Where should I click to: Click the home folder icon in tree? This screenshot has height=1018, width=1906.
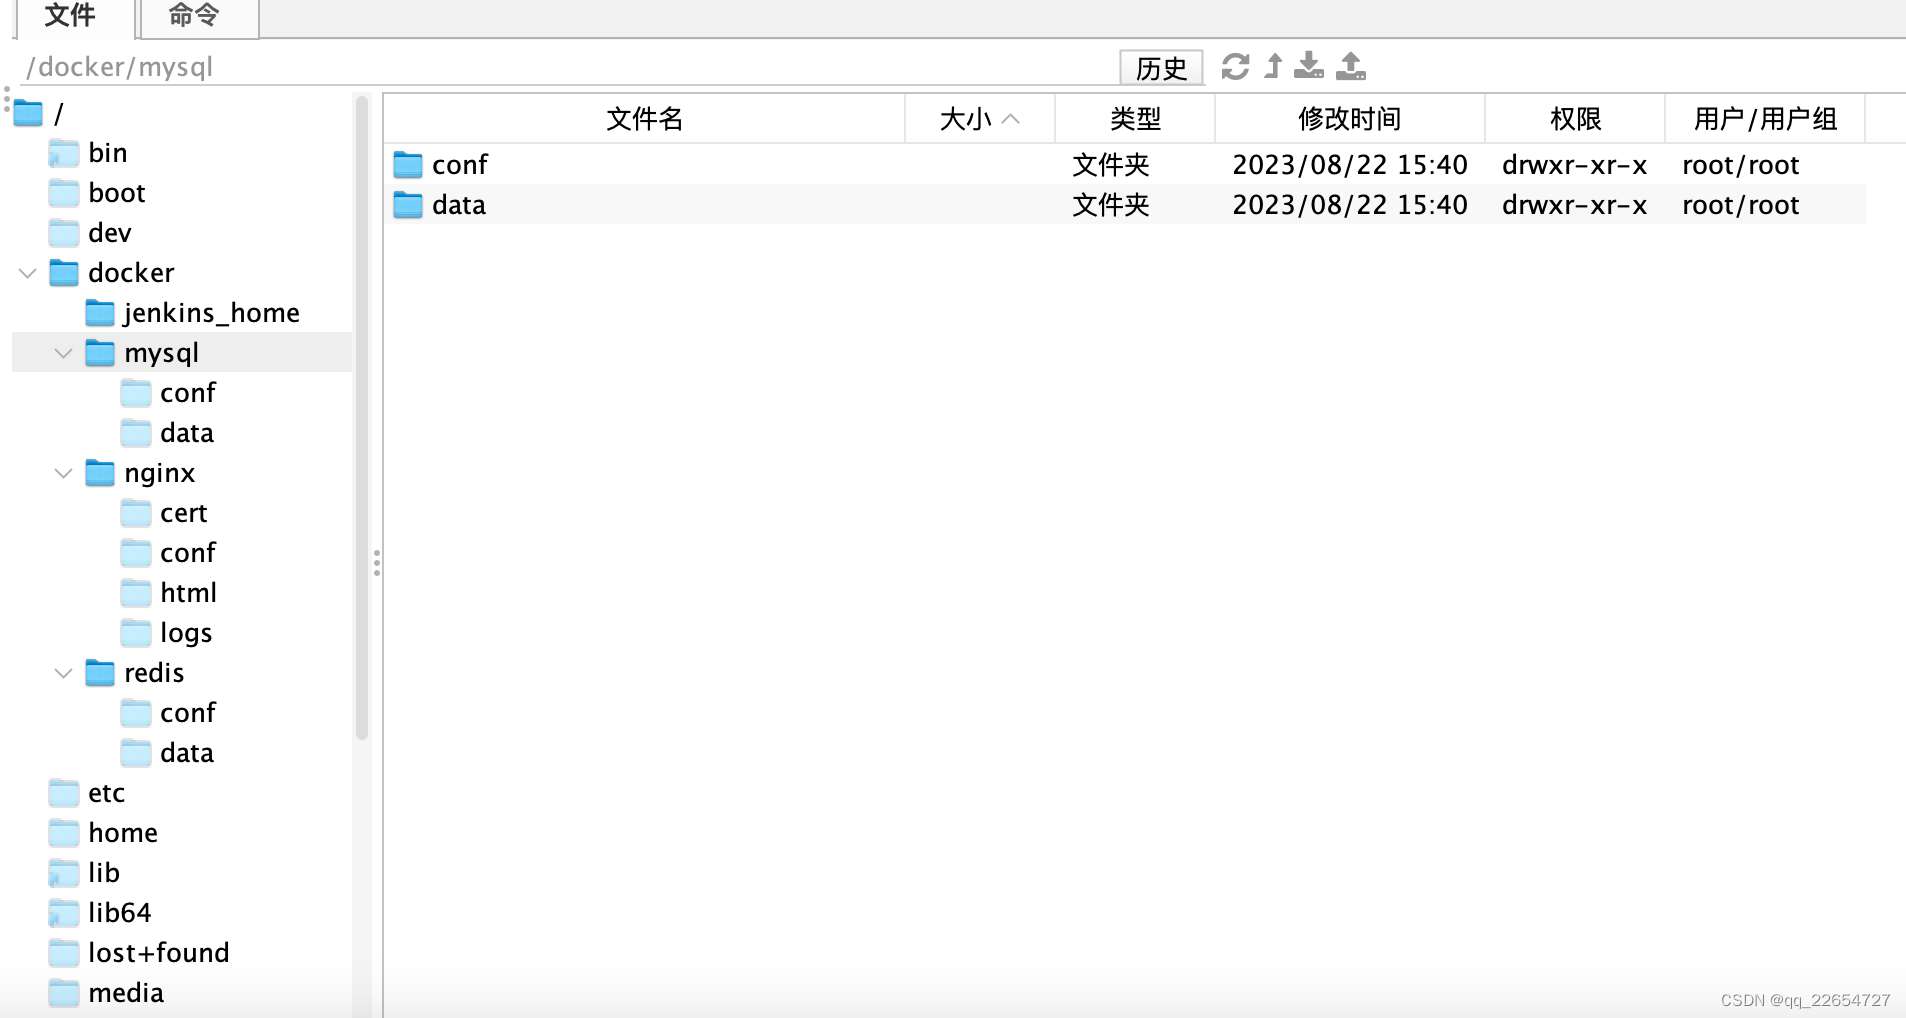(64, 833)
